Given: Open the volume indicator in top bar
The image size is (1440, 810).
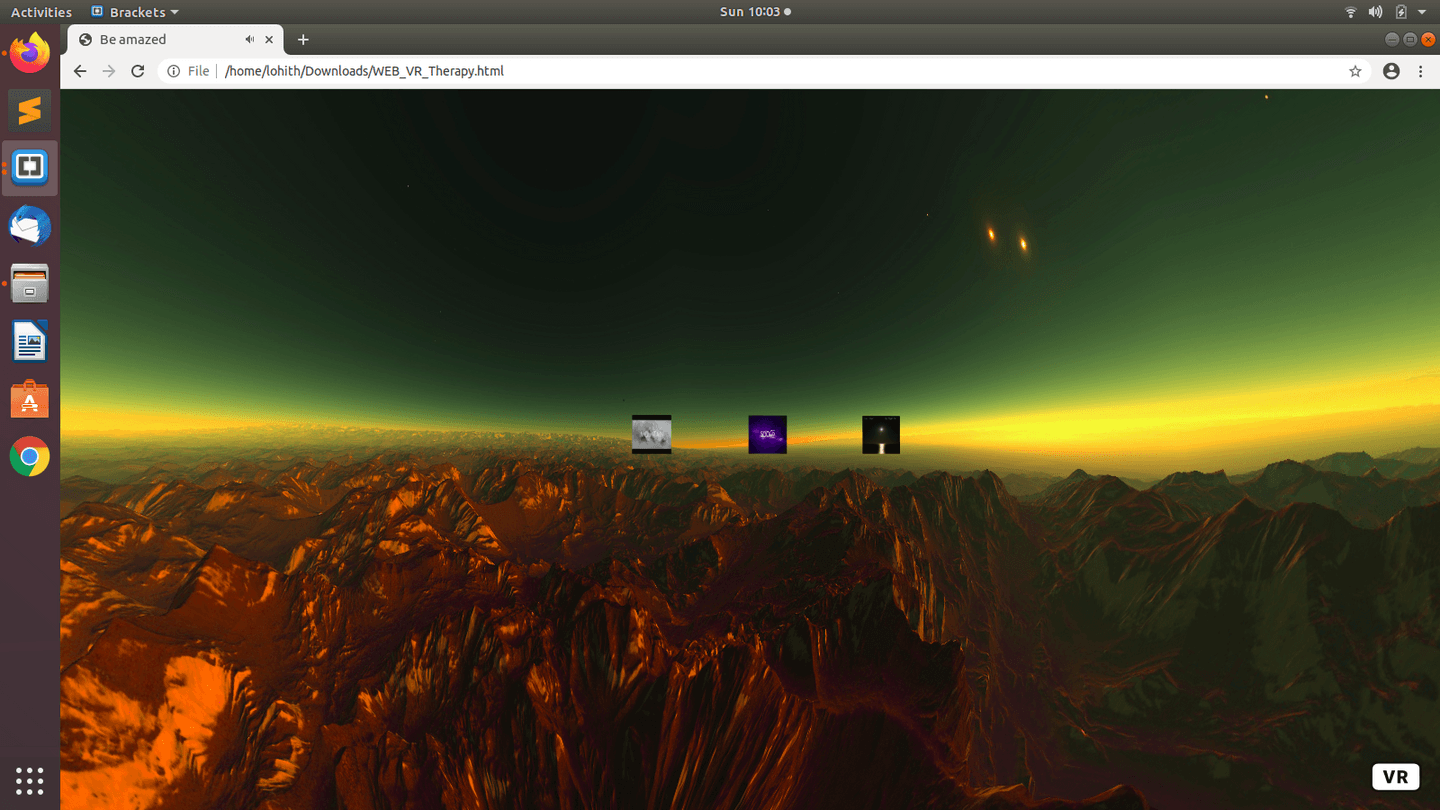Looking at the screenshot, I should coord(1375,12).
